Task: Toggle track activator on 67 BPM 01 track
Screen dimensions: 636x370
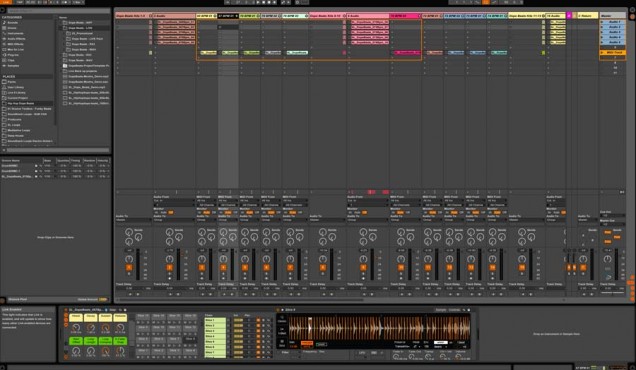Action: [223, 267]
